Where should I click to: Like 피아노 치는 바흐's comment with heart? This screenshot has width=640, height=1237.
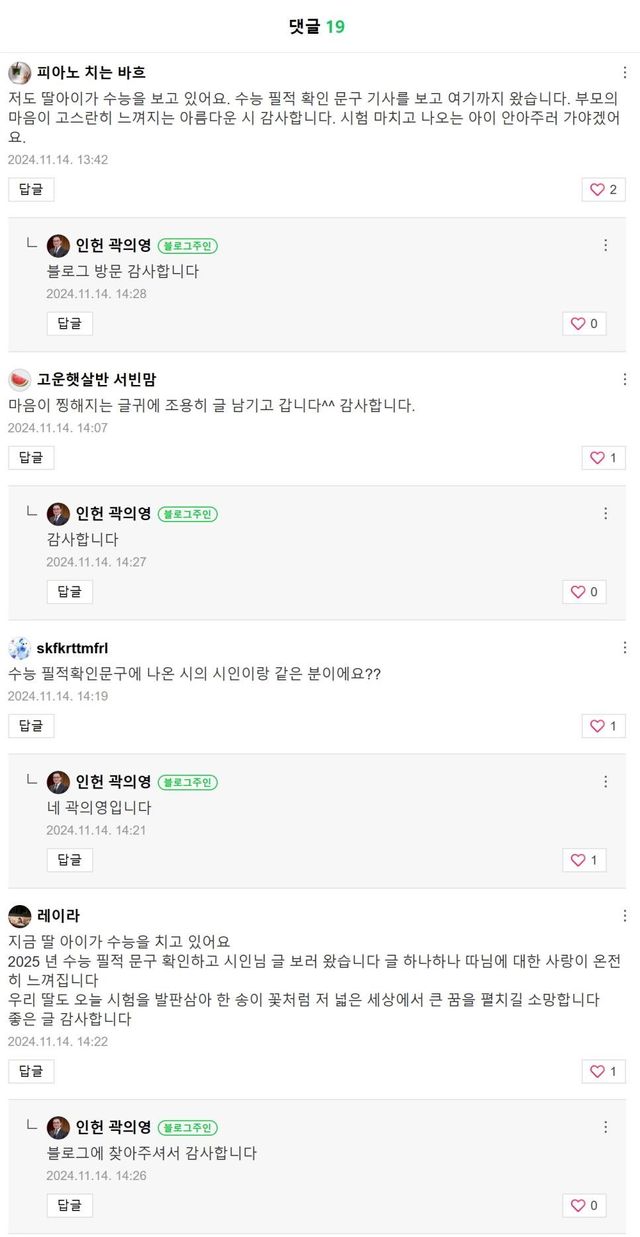click(603, 190)
